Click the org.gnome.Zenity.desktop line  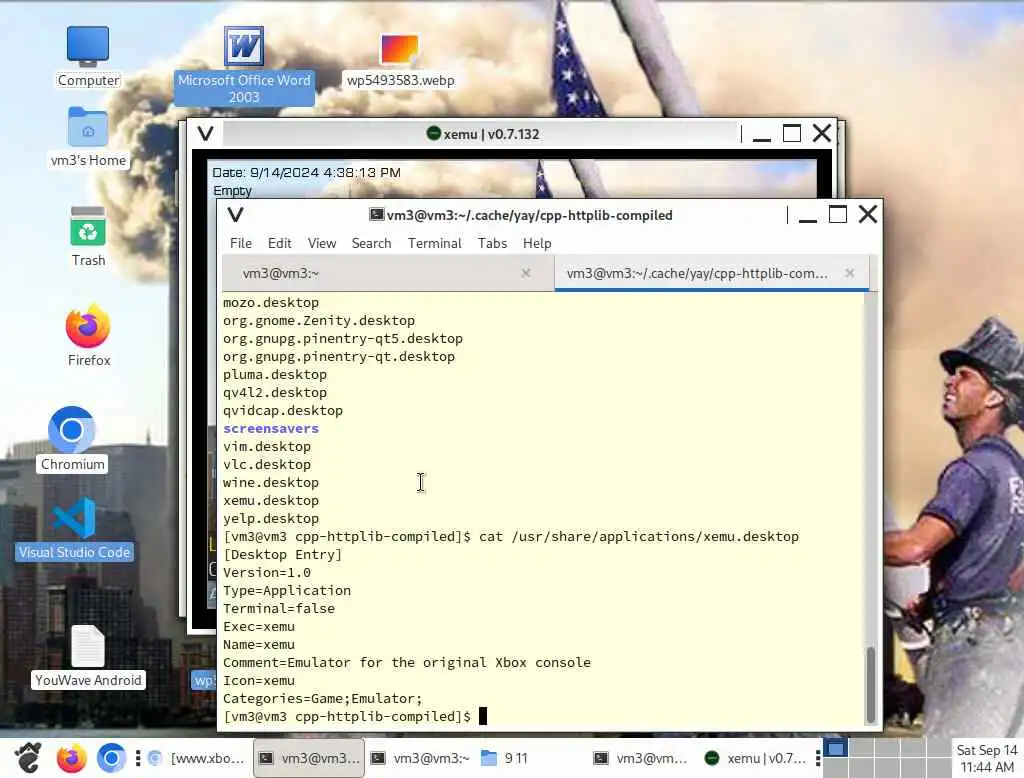pos(319,320)
